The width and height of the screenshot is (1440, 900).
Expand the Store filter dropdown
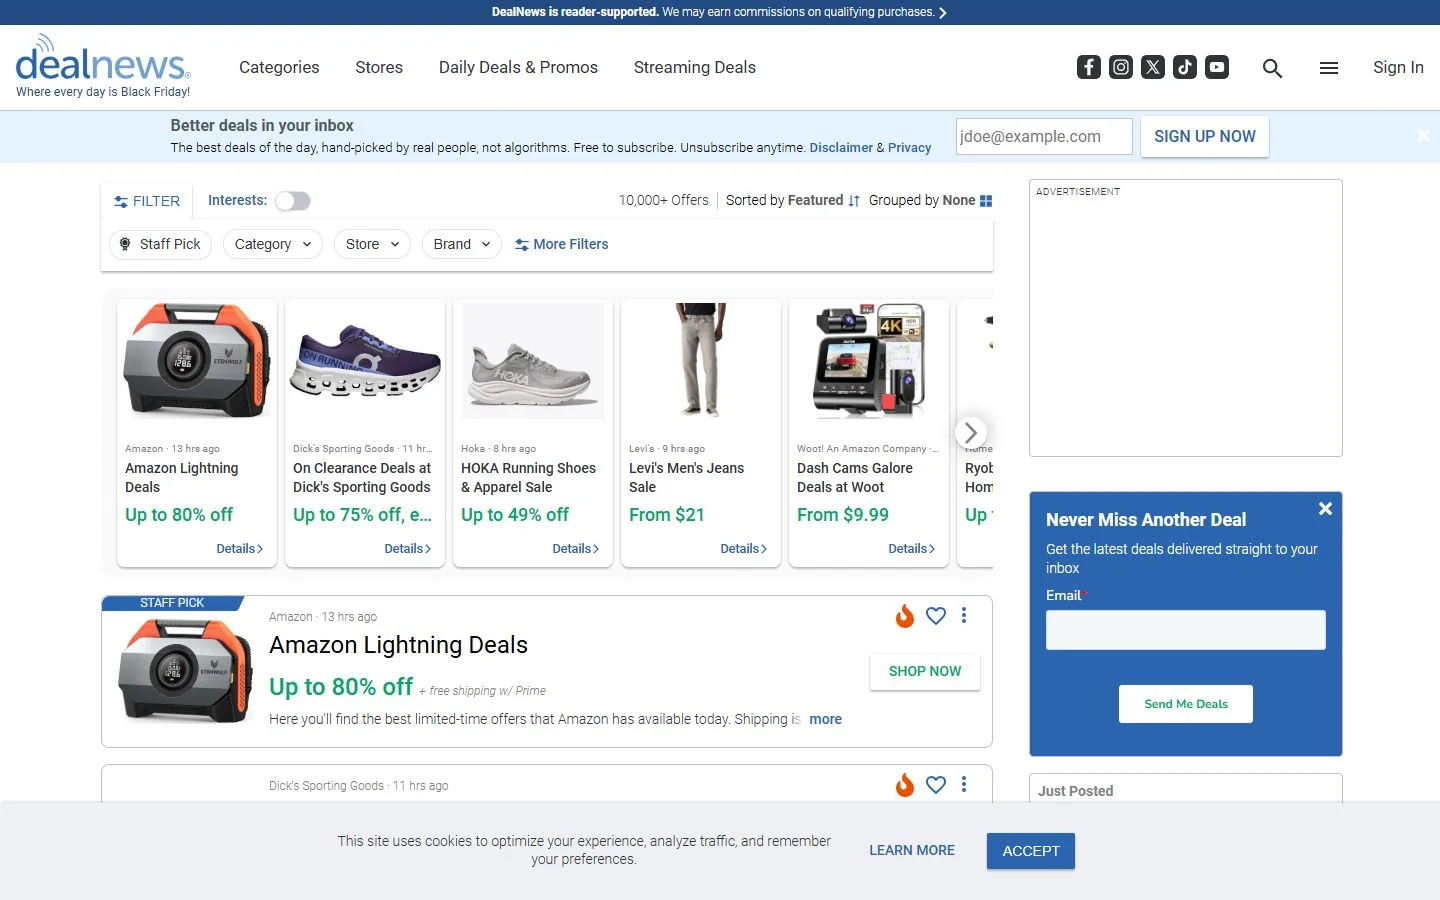click(372, 244)
